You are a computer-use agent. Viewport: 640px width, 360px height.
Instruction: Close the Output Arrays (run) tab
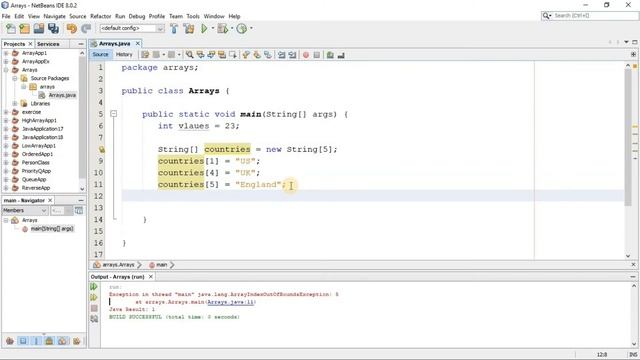click(x=151, y=277)
